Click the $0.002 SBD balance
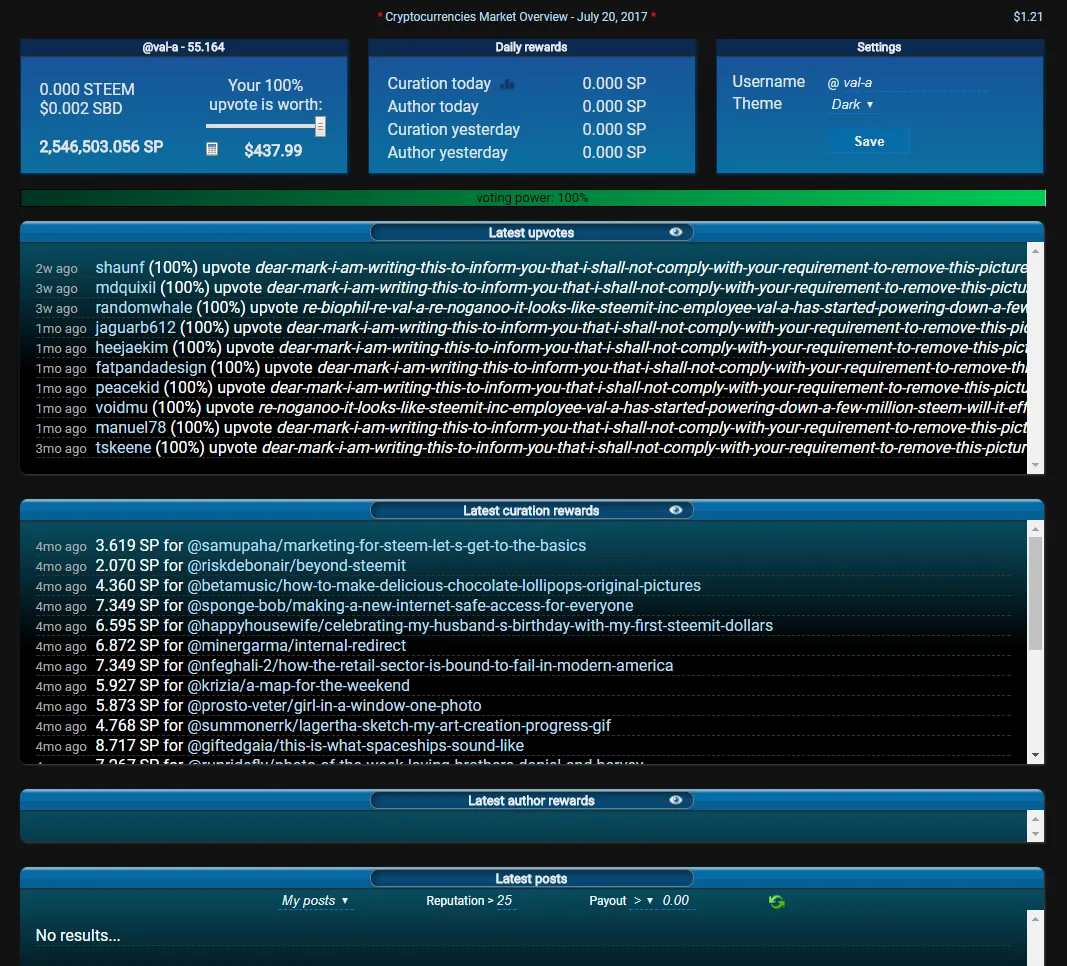 click(x=81, y=108)
